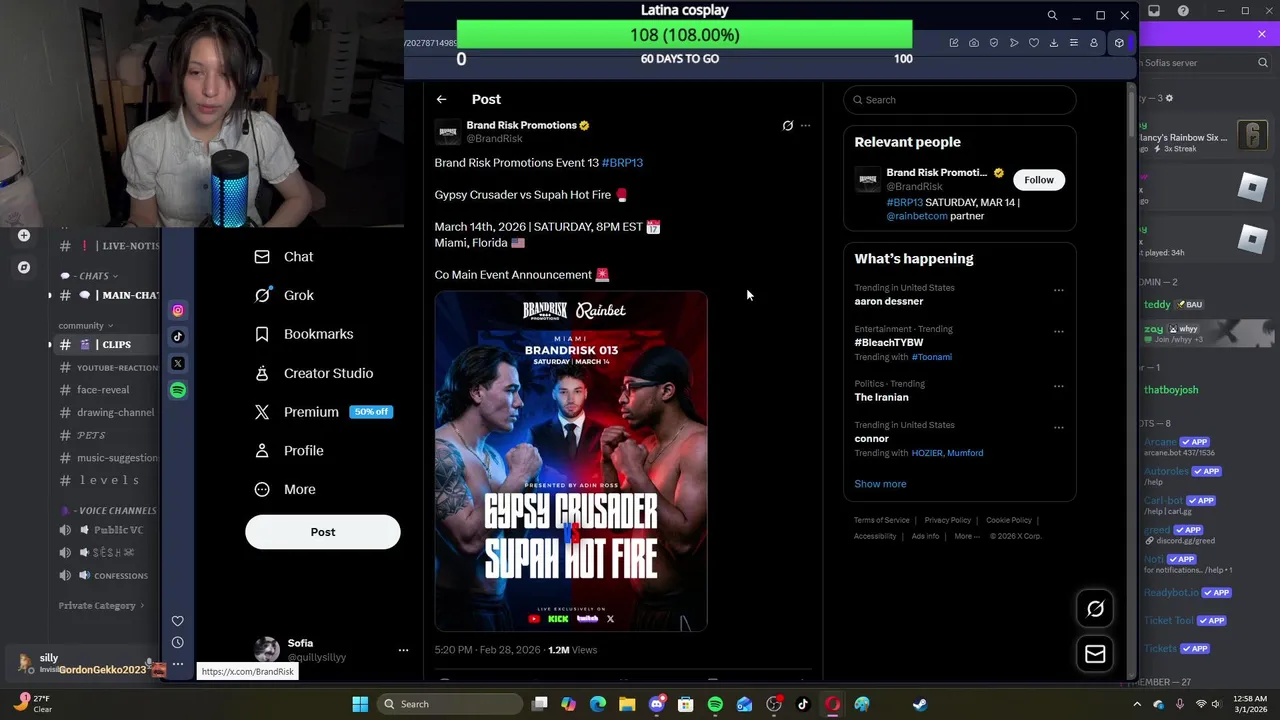Open Instagram in the Opera sidebar

[x=178, y=310]
